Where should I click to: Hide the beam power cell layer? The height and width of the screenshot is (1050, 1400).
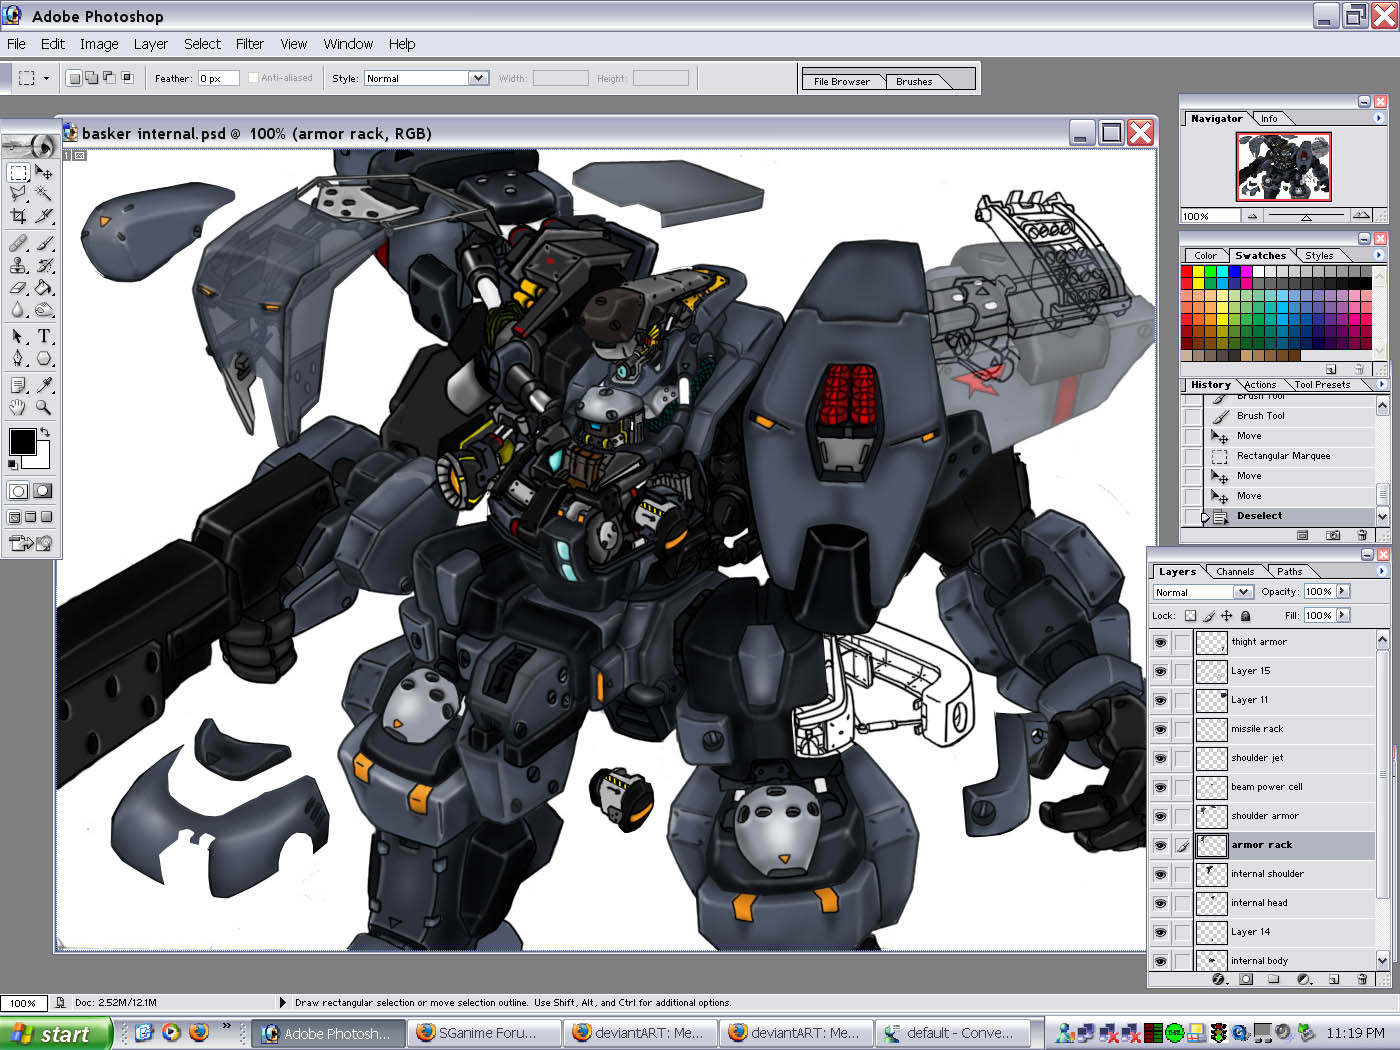point(1160,787)
